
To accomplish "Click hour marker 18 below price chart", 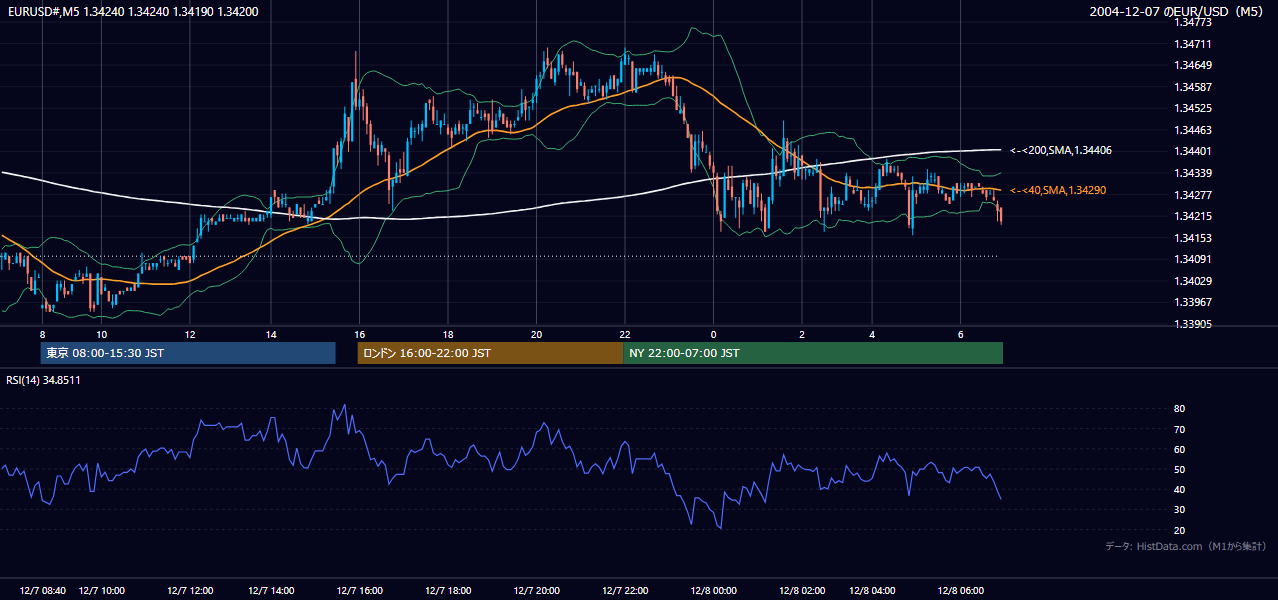I will [x=448, y=334].
